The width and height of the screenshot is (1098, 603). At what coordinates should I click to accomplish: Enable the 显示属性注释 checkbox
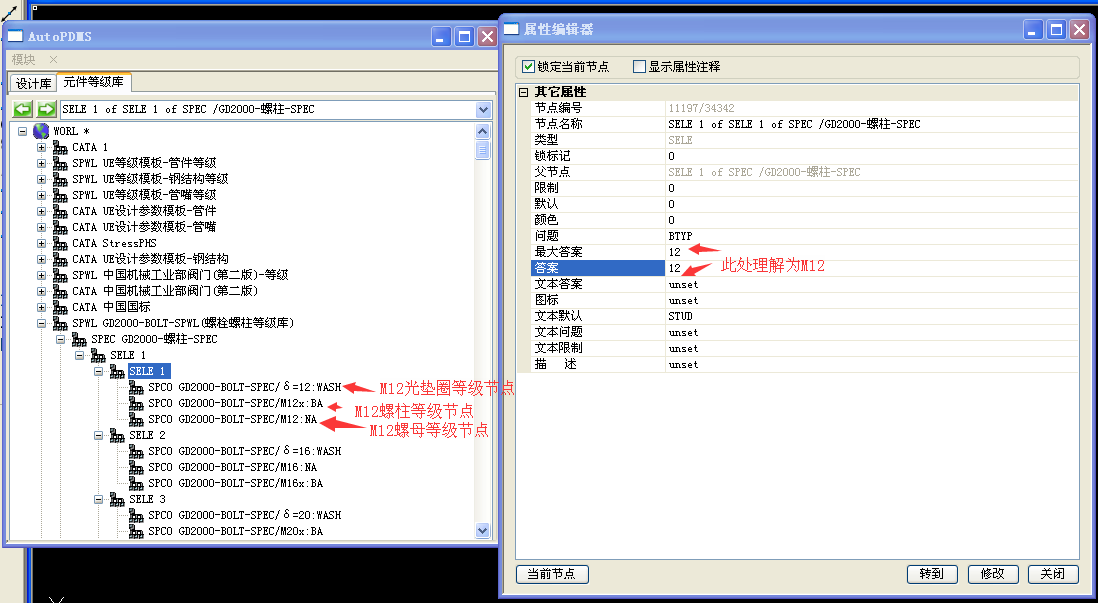[640, 67]
